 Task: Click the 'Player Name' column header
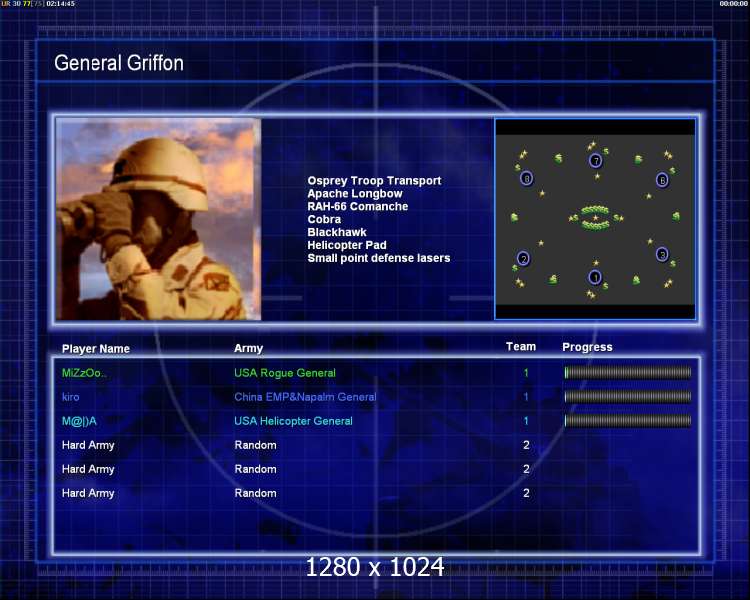pos(96,349)
